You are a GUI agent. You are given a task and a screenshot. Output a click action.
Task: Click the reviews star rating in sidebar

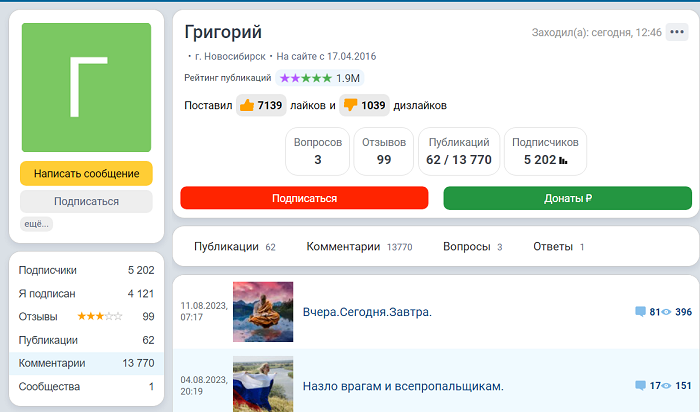point(100,316)
